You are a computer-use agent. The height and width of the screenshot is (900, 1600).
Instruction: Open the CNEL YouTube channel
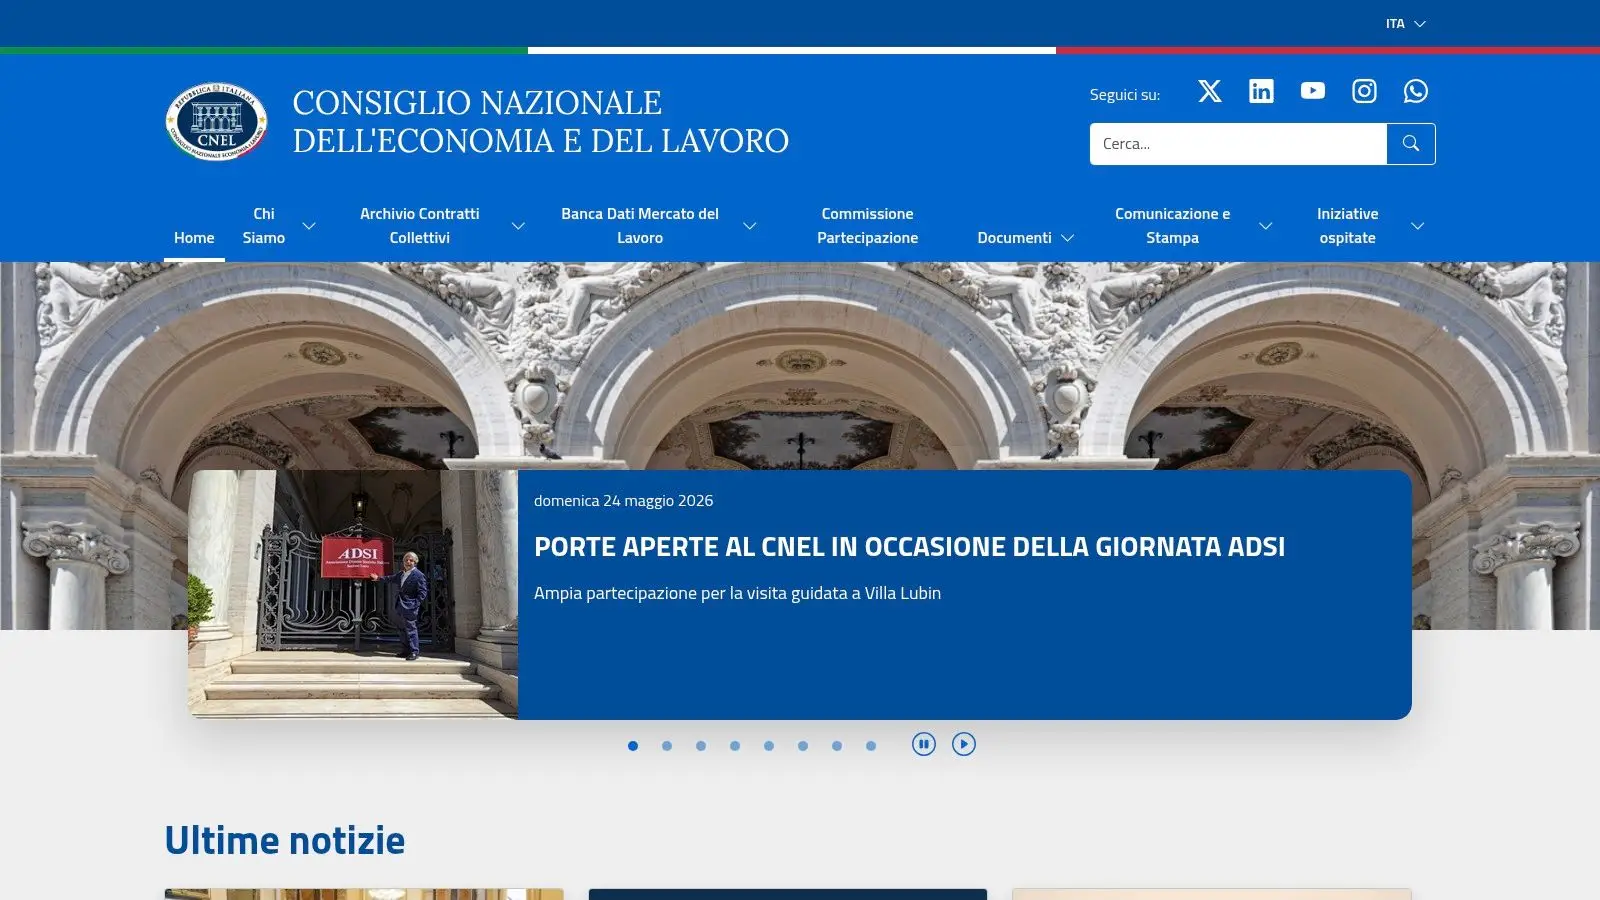point(1313,91)
